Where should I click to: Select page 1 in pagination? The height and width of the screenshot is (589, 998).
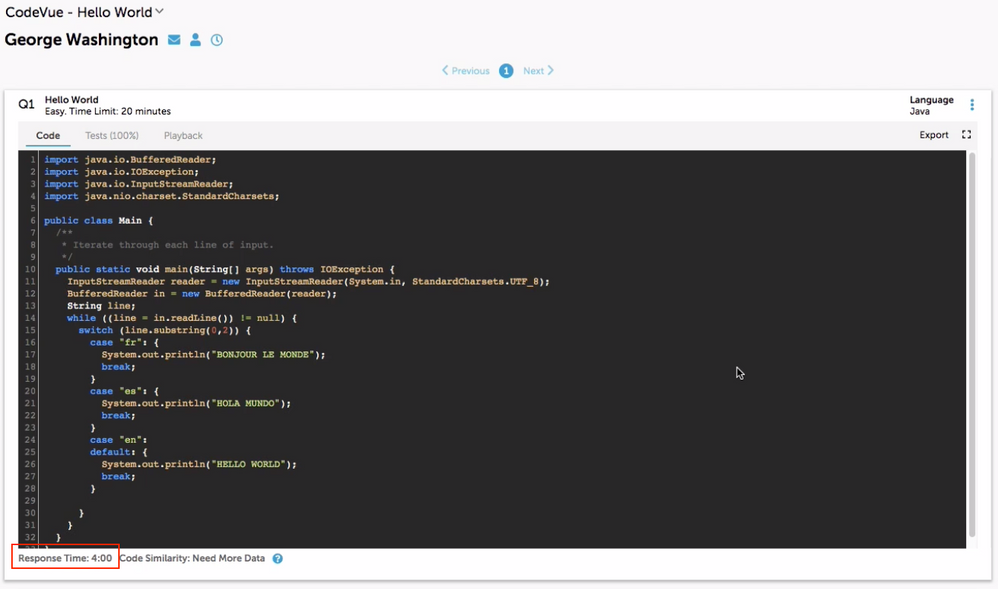coord(506,71)
